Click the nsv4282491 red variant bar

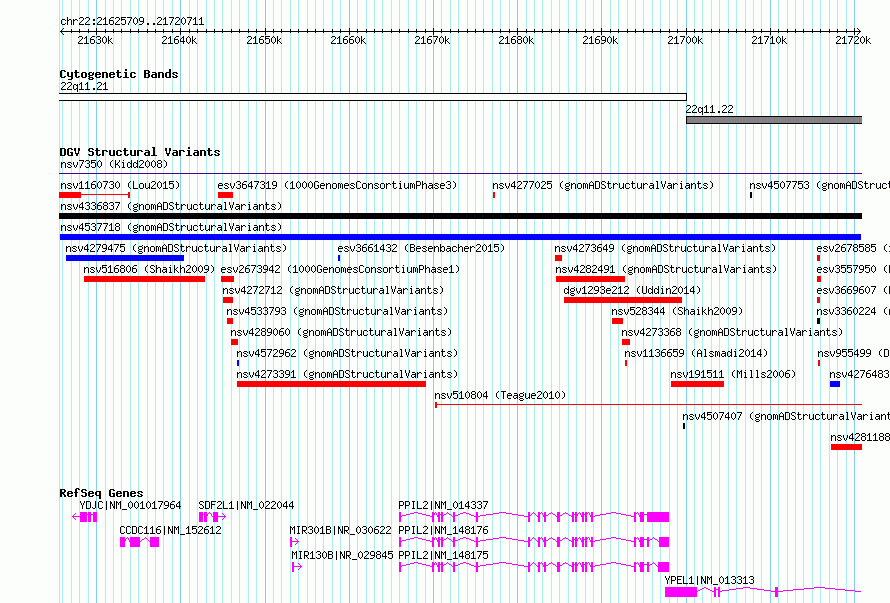click(x=590, y=279)
